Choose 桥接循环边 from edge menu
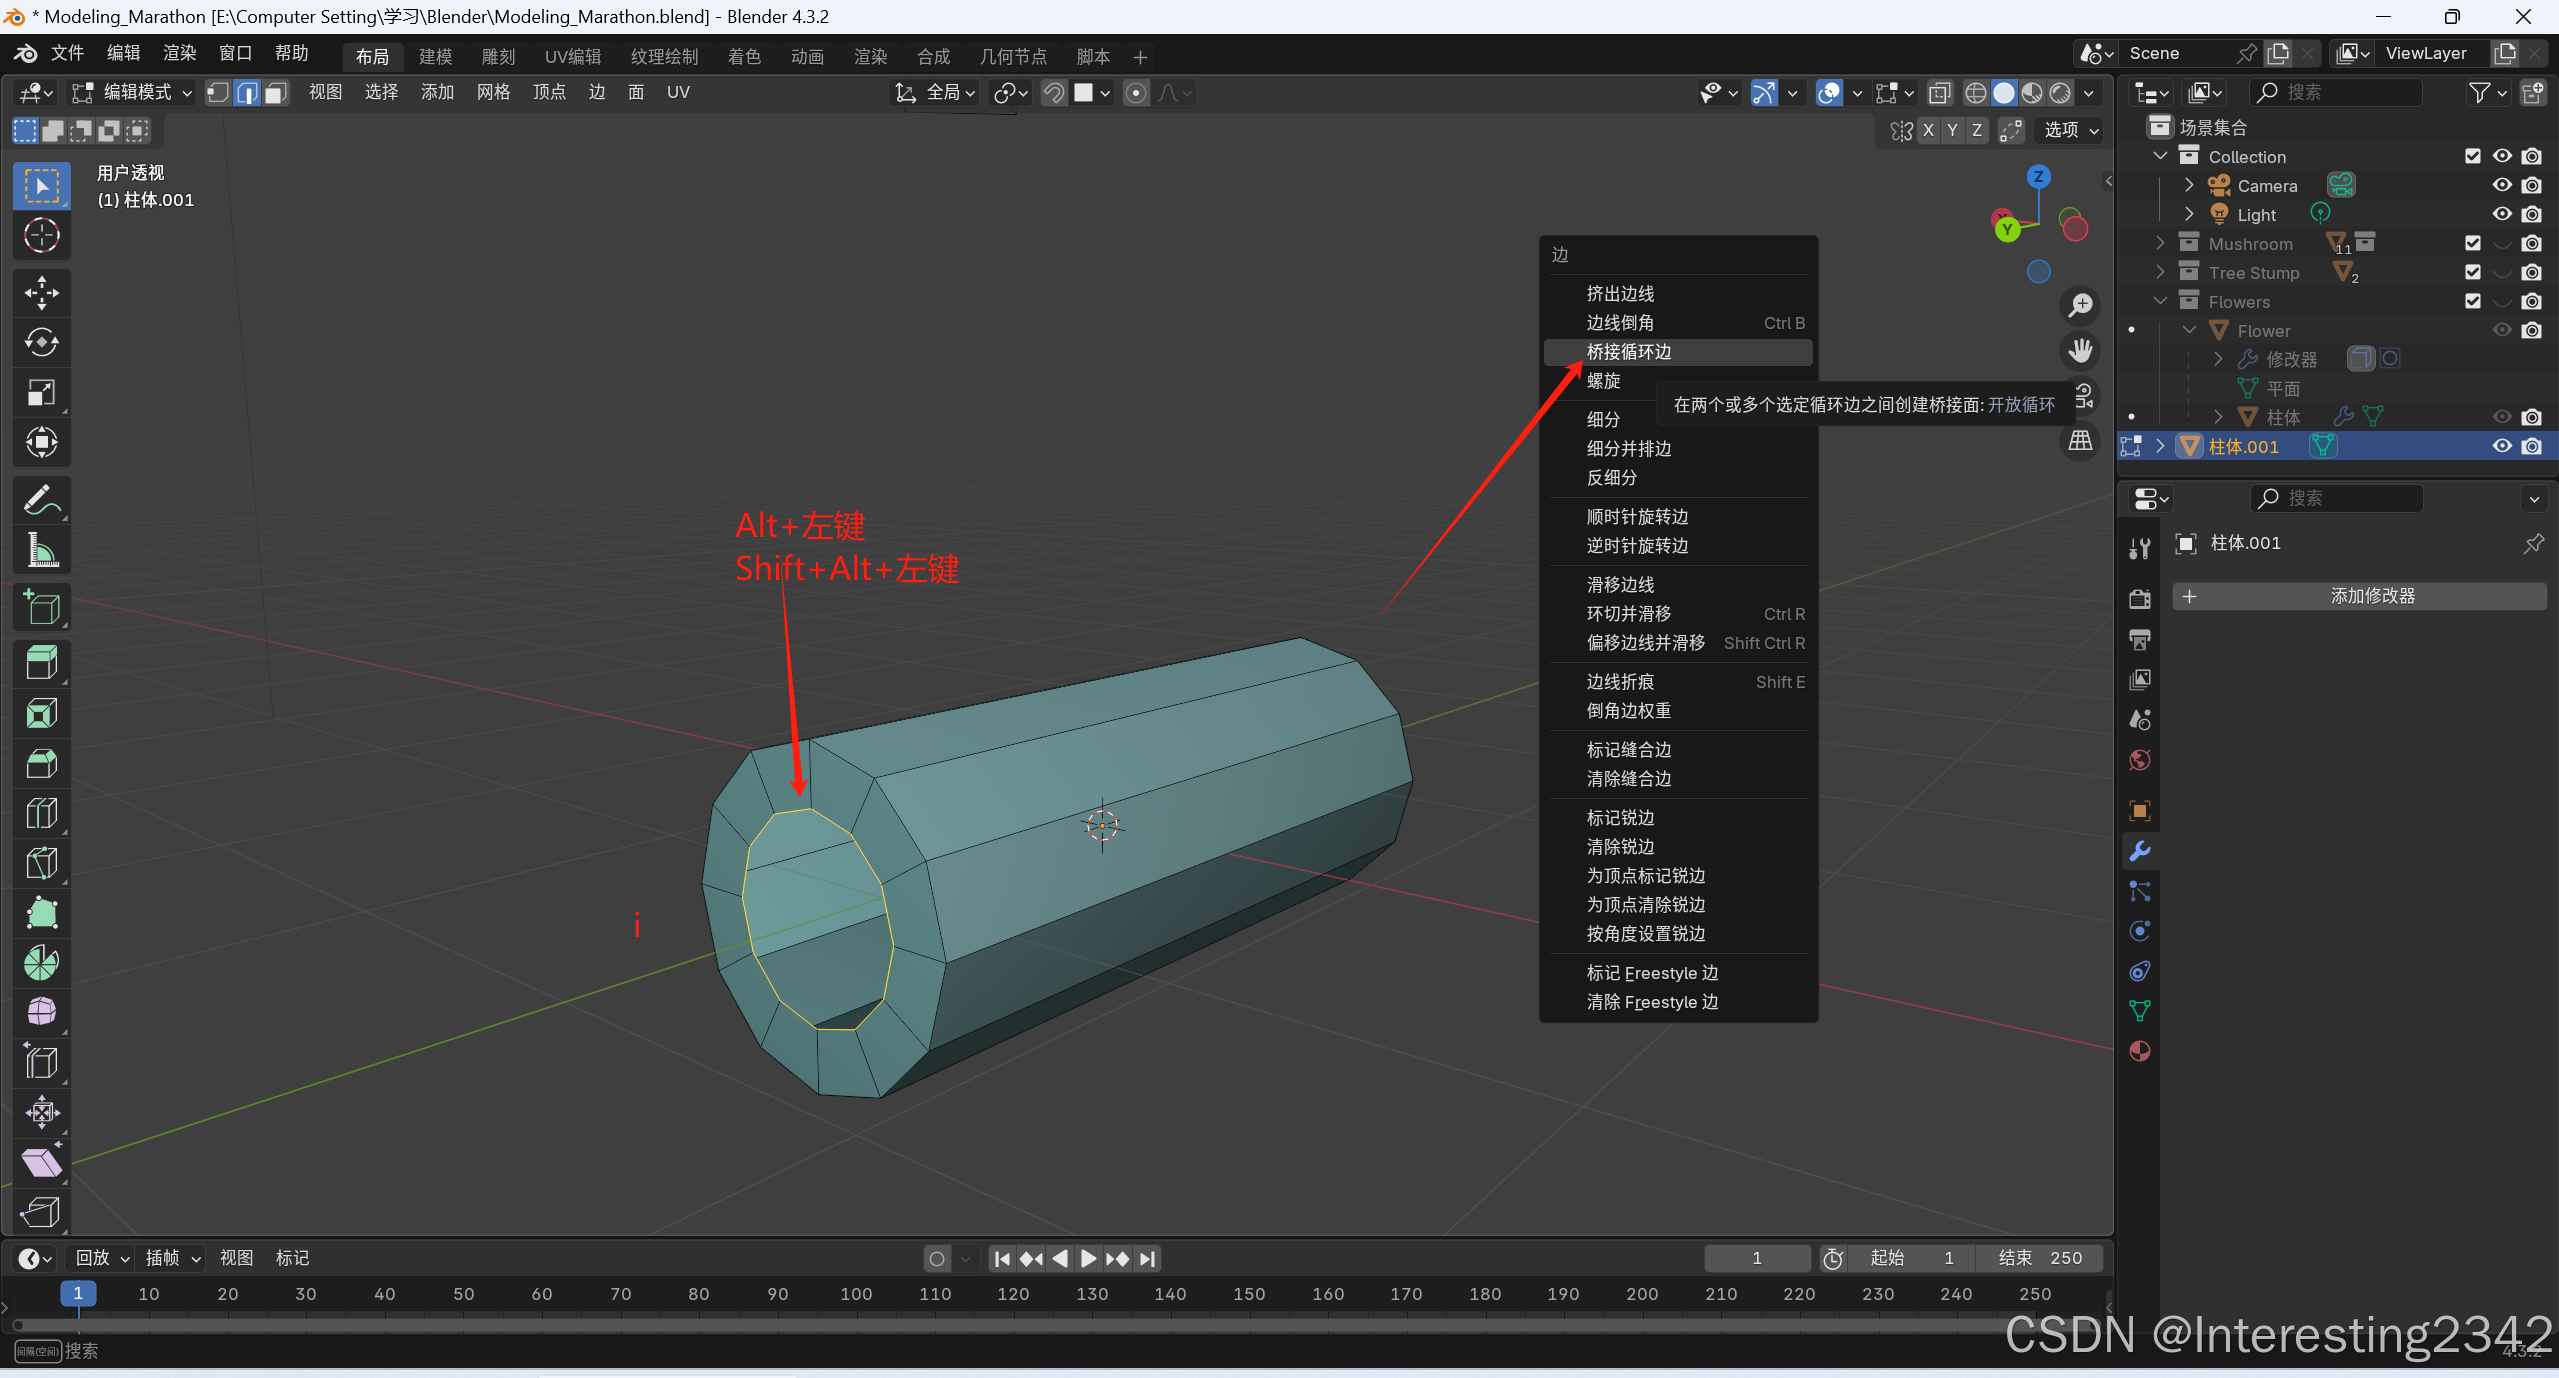 tap(1629, 352)
